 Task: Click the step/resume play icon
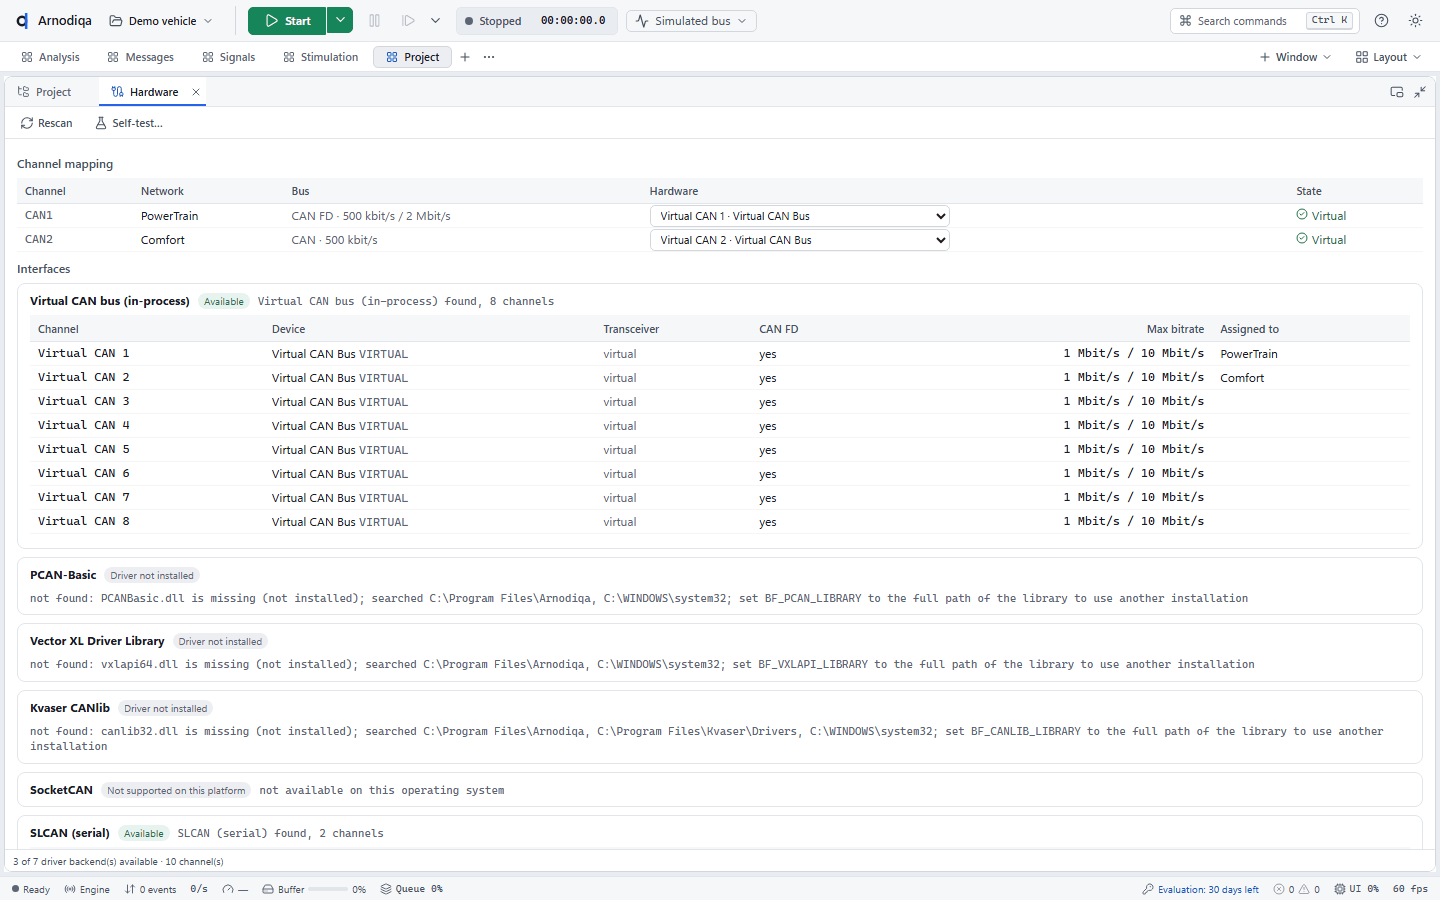tap(408, 21)
